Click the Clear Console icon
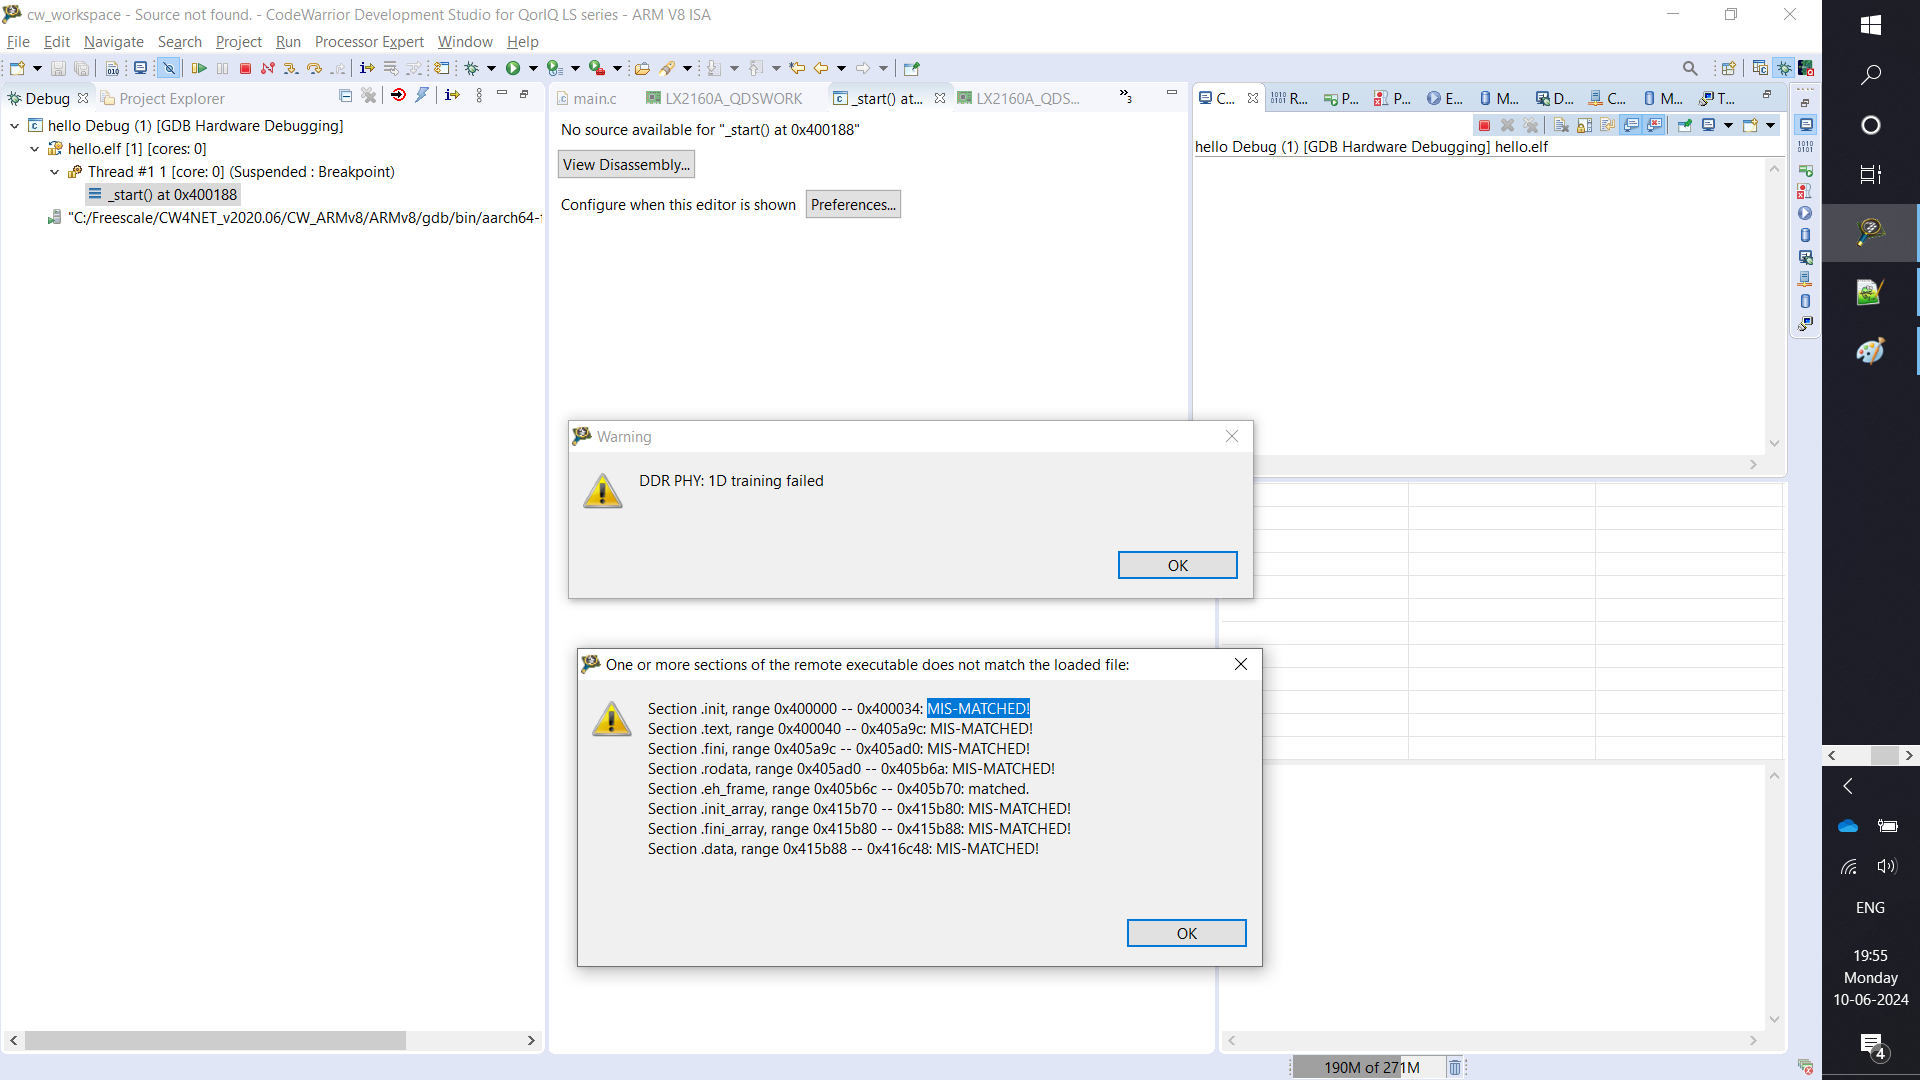 pos(1561,125)
